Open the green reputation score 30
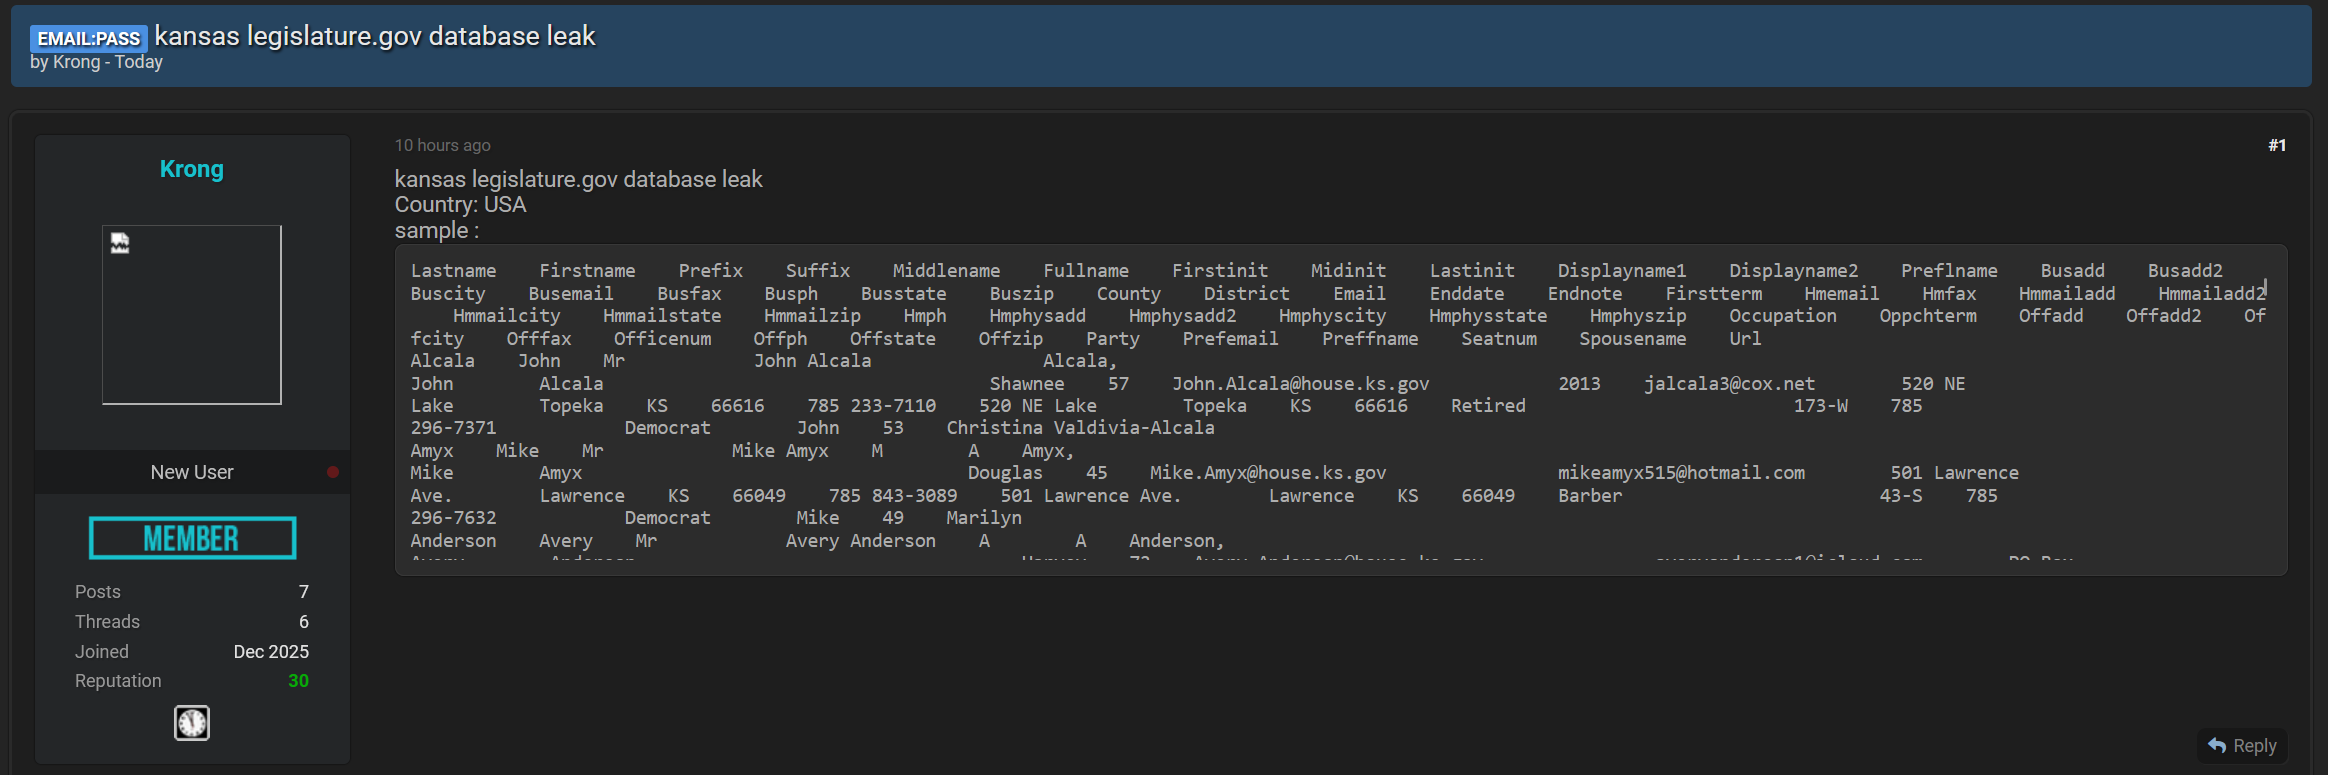The image size is (2328, 775). point(298,681)
